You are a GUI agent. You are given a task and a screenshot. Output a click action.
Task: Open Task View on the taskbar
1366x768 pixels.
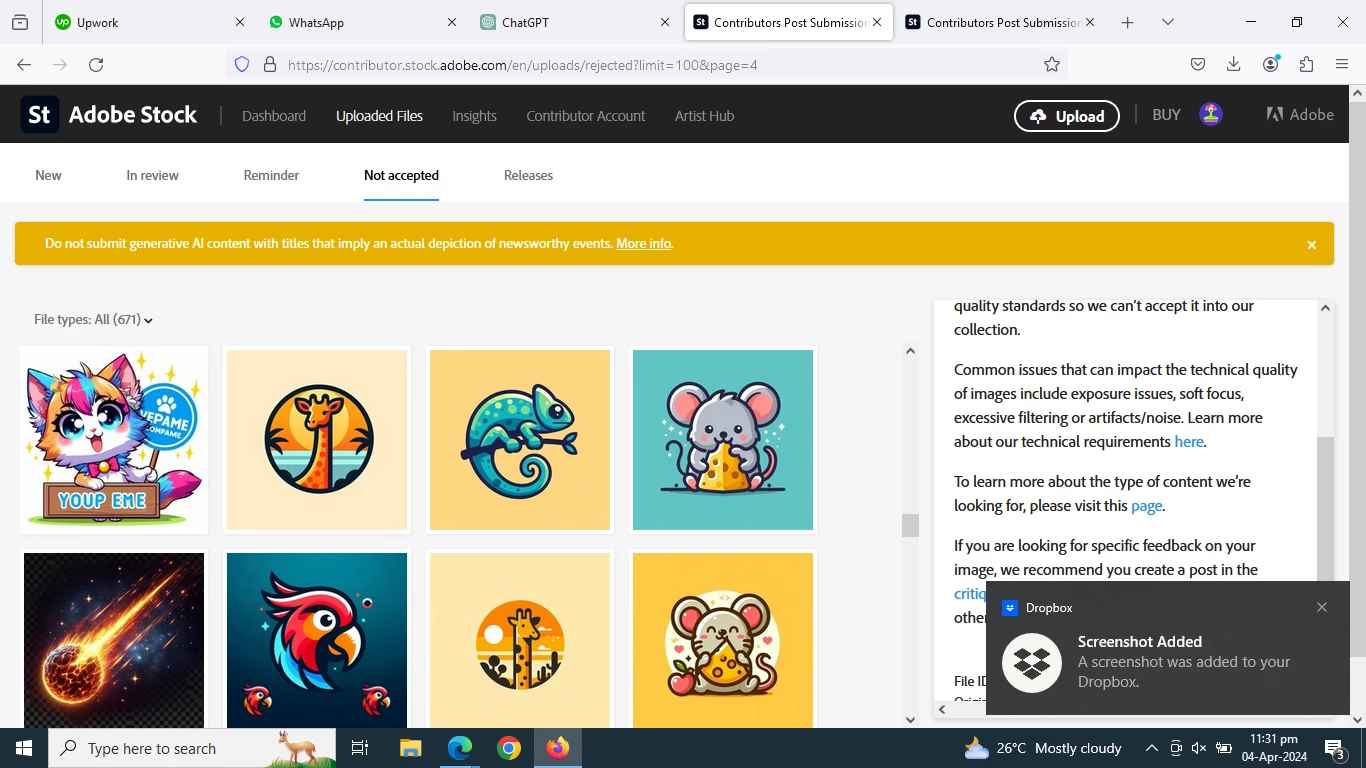[x=360, y=748]
